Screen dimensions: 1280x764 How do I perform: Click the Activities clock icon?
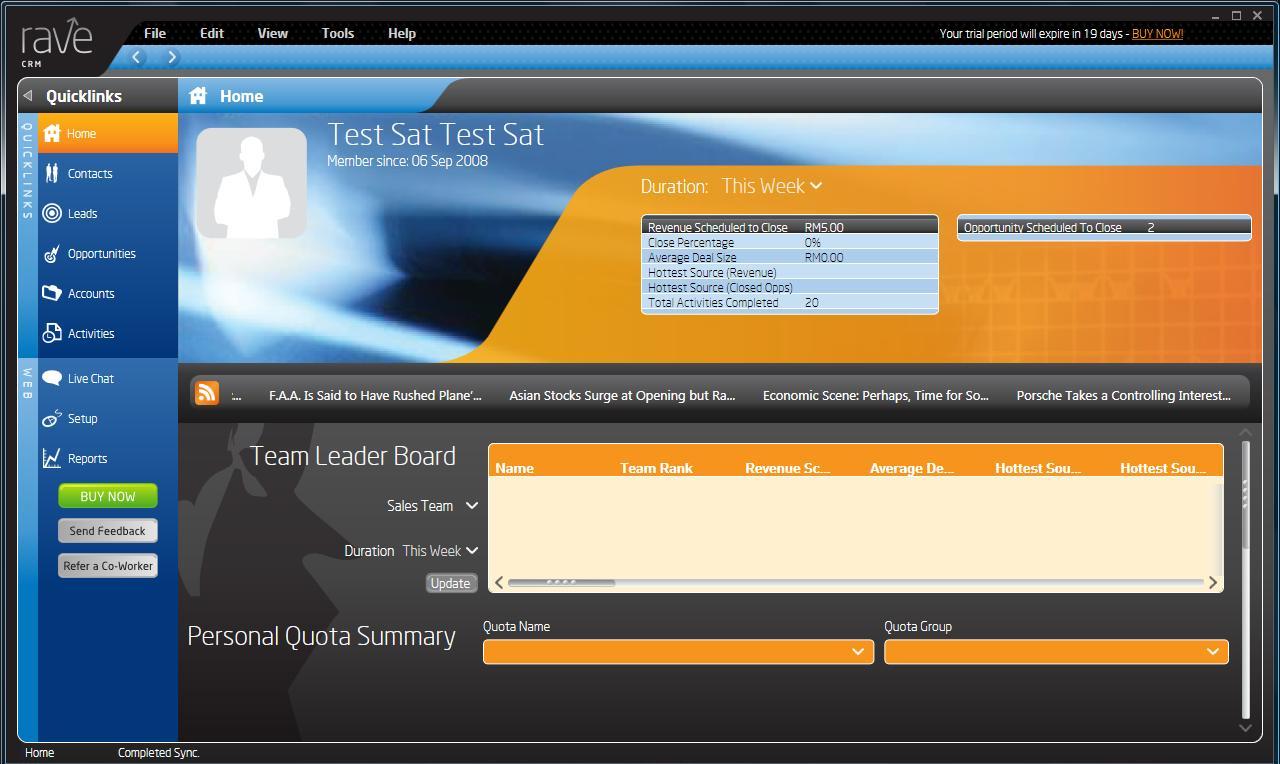(x=52, y=334)
